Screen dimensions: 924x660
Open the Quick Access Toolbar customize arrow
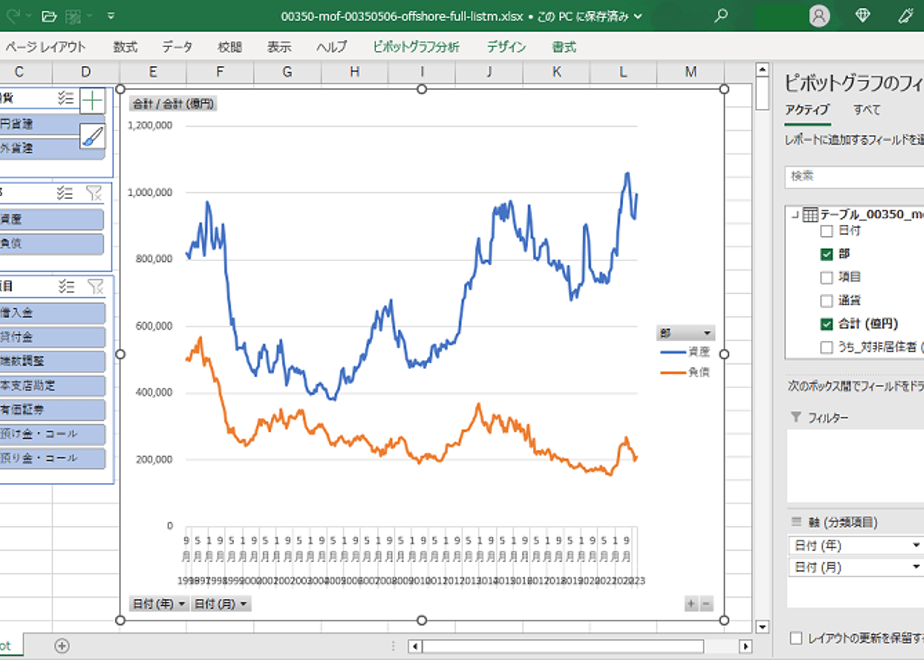[x=111, y=16]
